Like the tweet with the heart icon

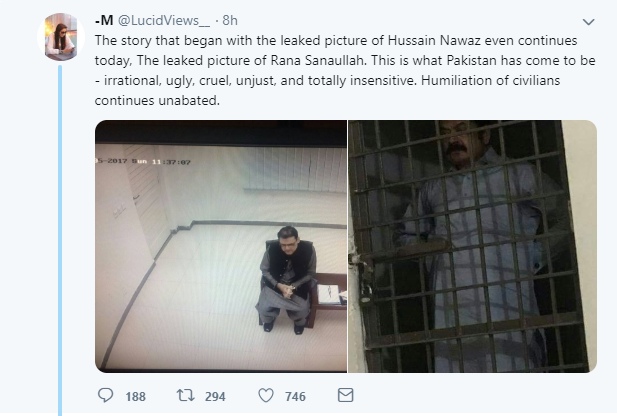click(265, 396)
